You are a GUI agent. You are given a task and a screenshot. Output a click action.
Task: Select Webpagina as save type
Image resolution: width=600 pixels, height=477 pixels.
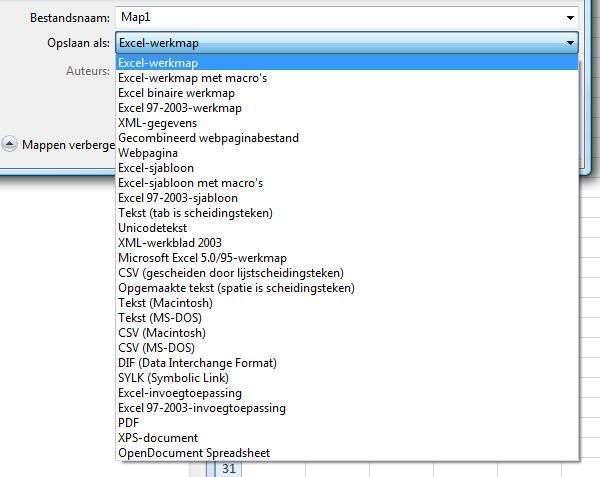(x=347, y=153)
